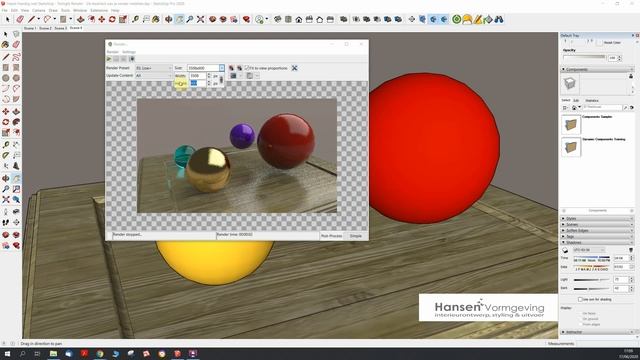The image size is (640, 360).
Task: Activate the Offset tool in top toolbar
Action: coord(91,19)
